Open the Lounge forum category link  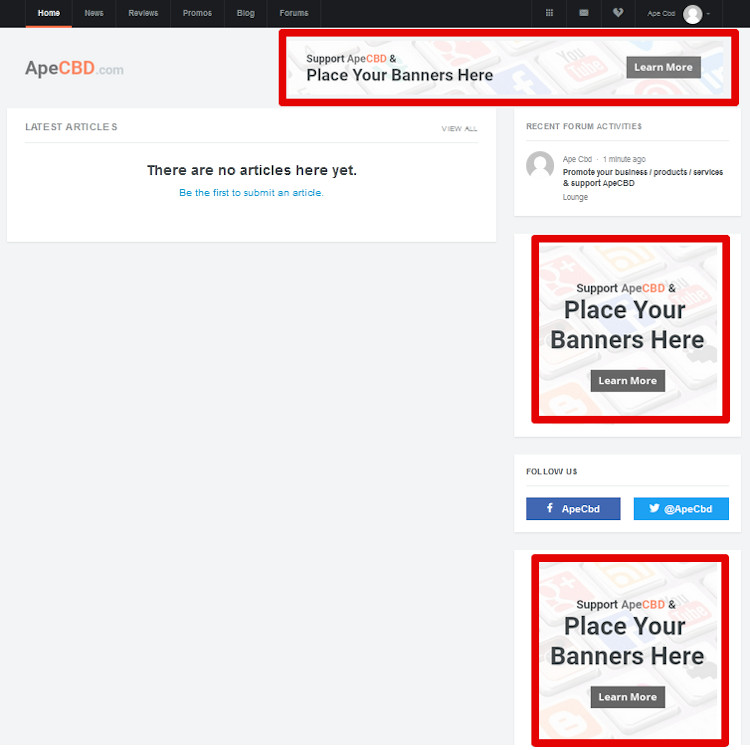[x=575, y=197]
